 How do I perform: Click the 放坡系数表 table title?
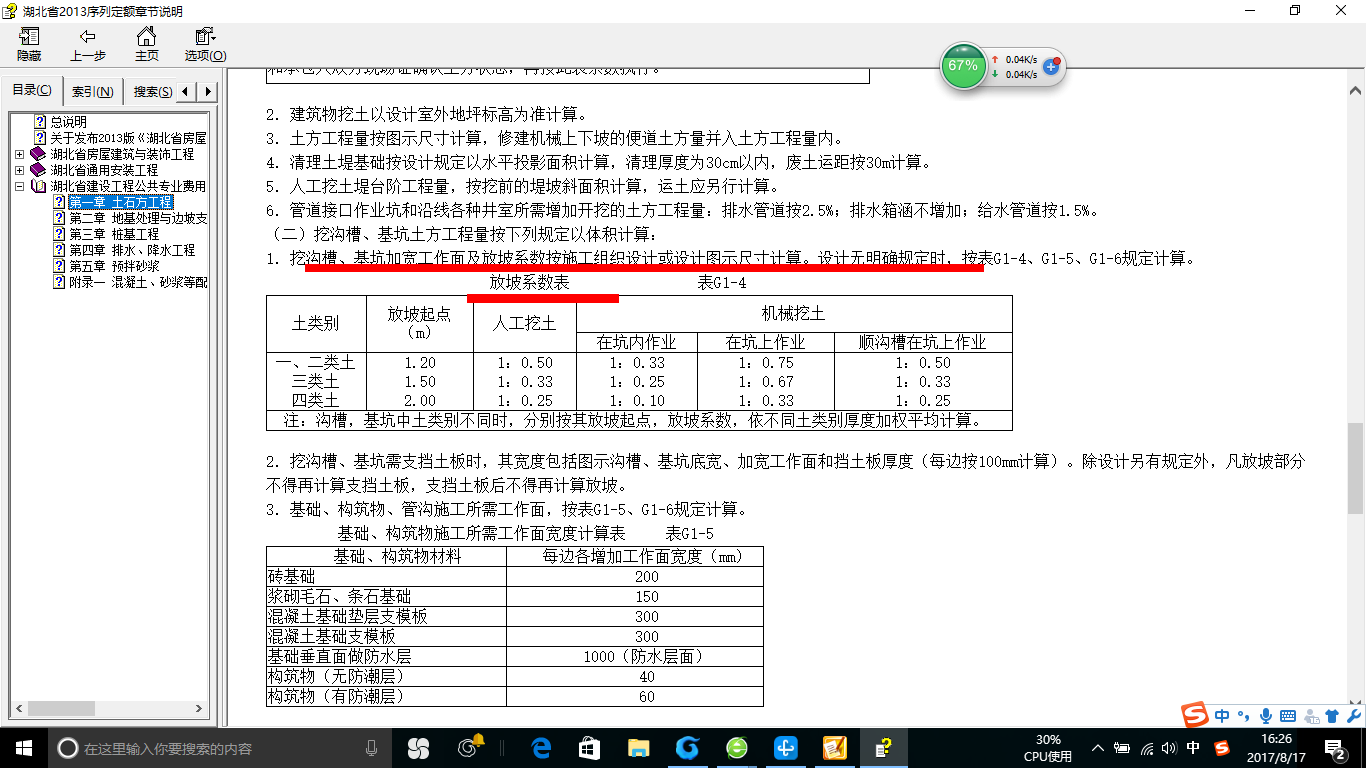529,283
